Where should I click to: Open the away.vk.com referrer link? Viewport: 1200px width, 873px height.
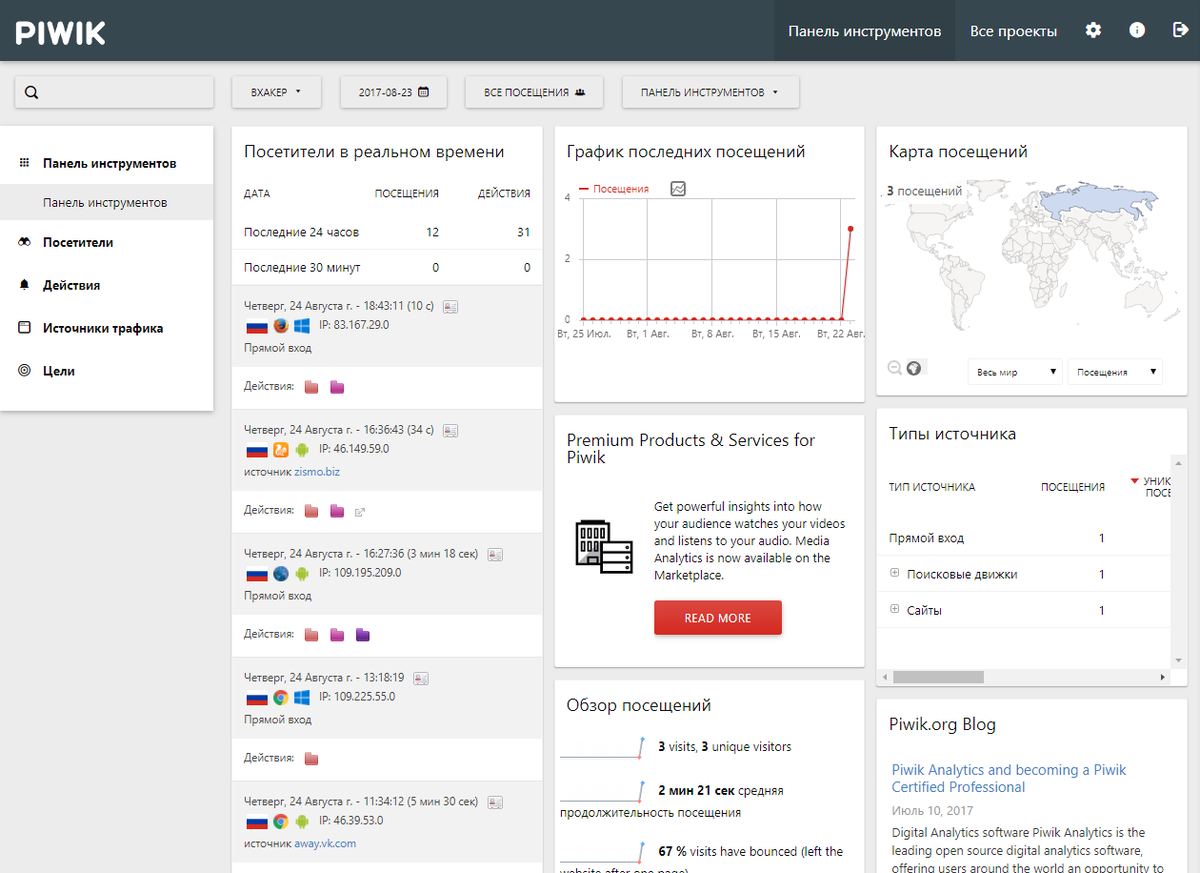pyautogui.click(x=325, y=843)
